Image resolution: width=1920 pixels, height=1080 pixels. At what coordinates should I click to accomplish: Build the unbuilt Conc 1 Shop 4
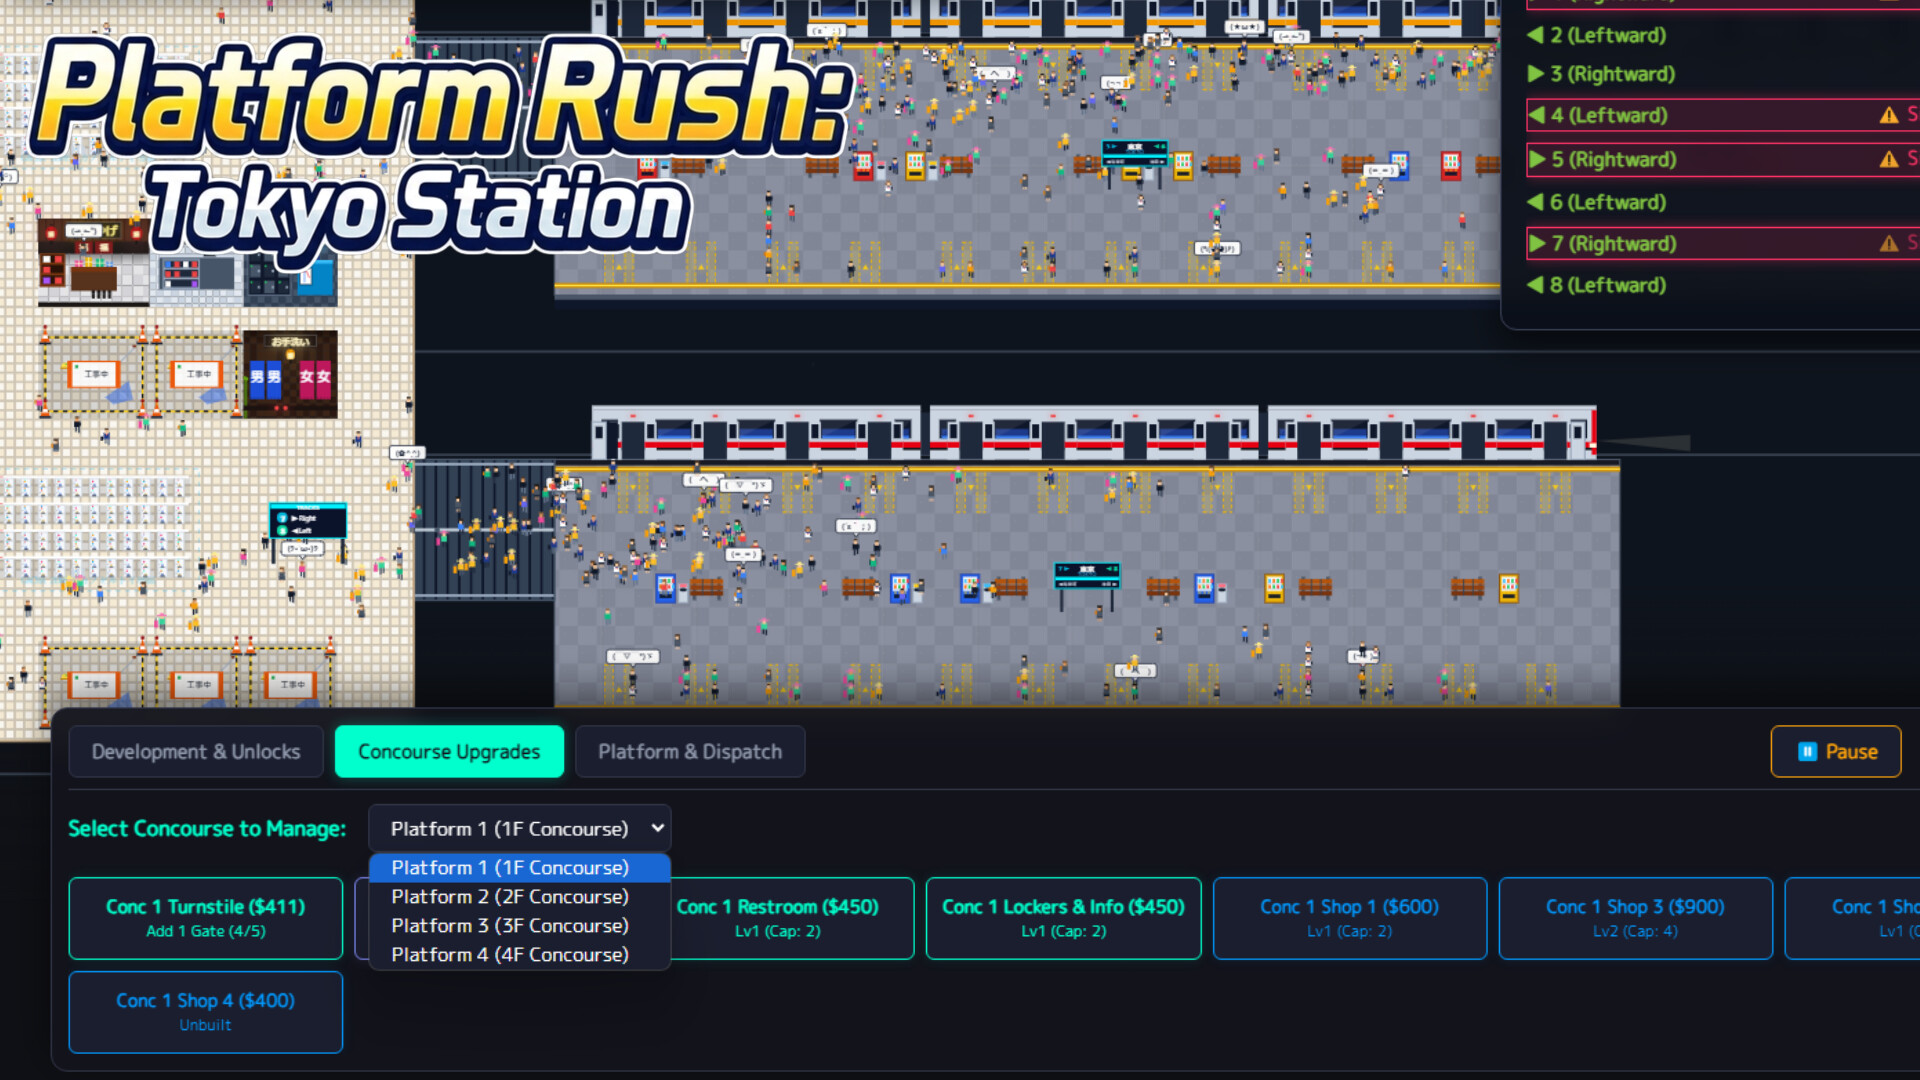[206, 1012]
